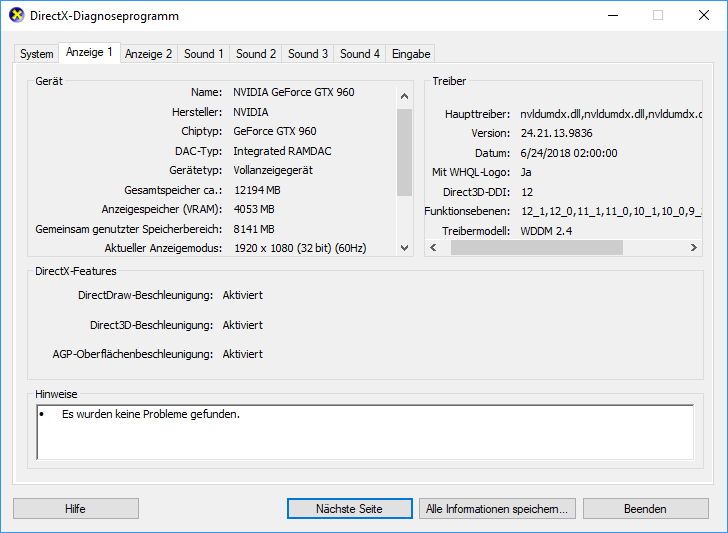Open the Sound 4 tab

click(360, 54)
